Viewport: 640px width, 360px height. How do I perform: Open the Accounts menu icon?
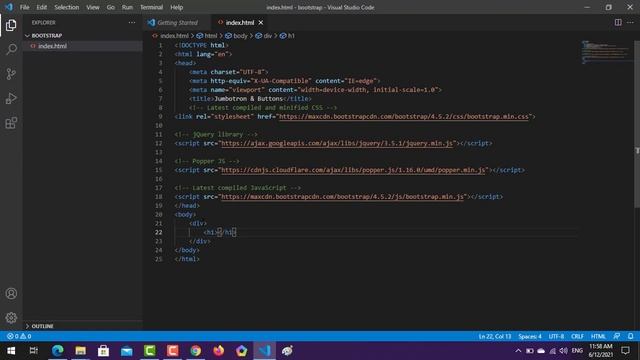11,293
